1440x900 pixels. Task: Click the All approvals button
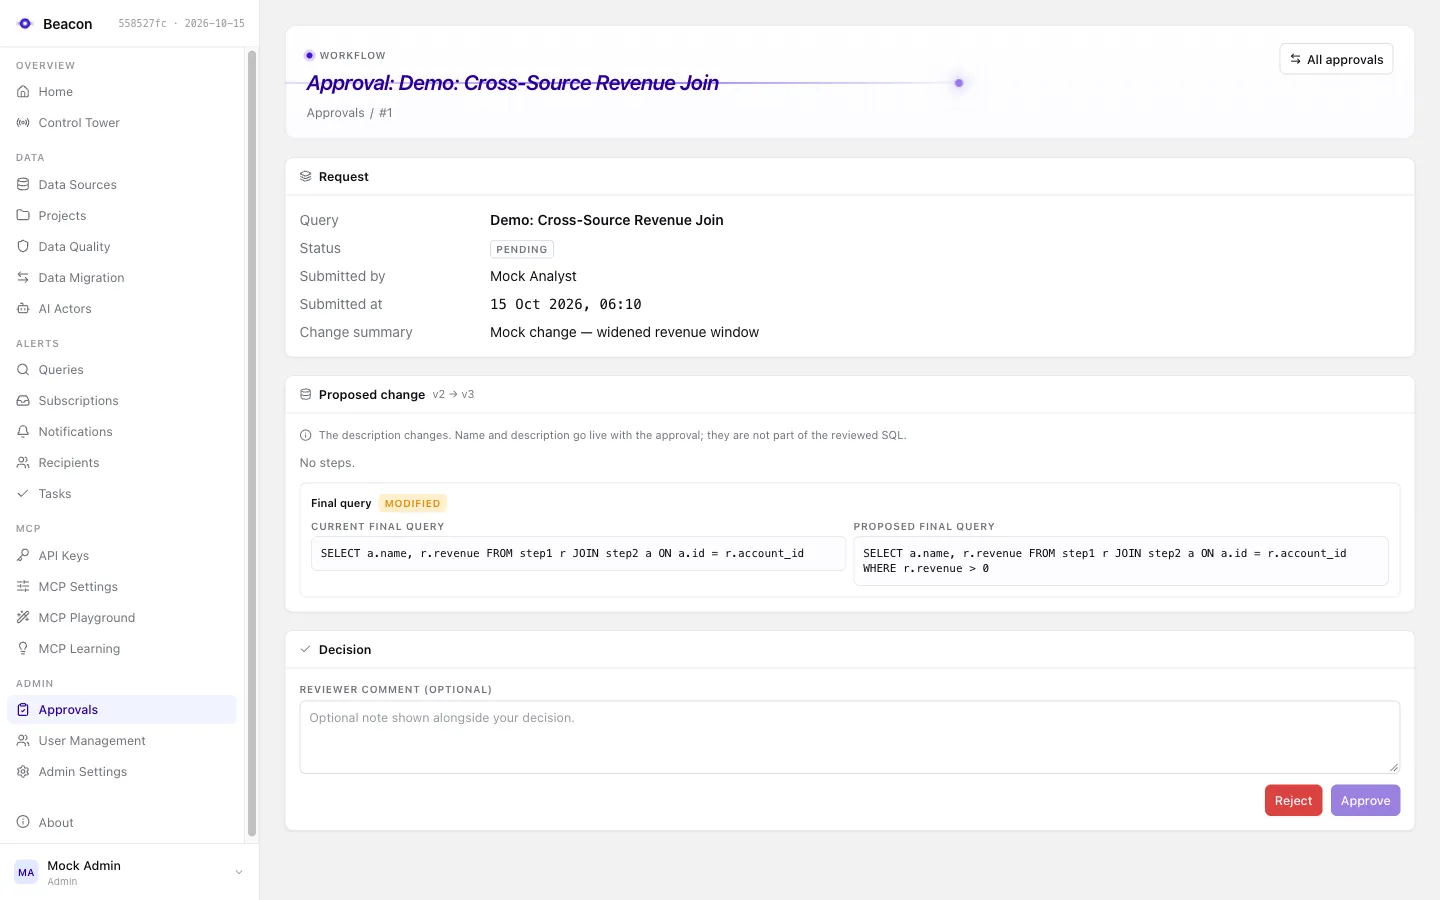[x=1336, y=59]
